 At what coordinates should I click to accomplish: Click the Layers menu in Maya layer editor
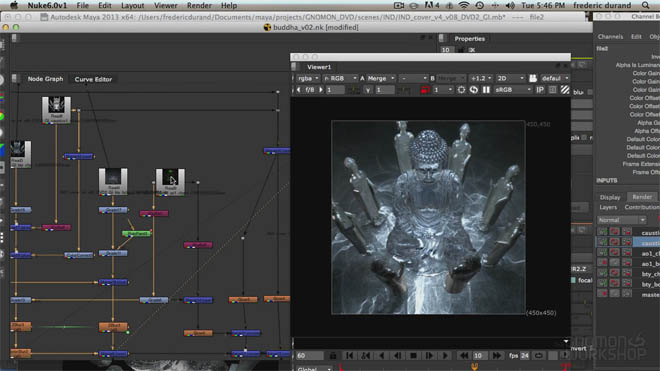click(608, 207)
